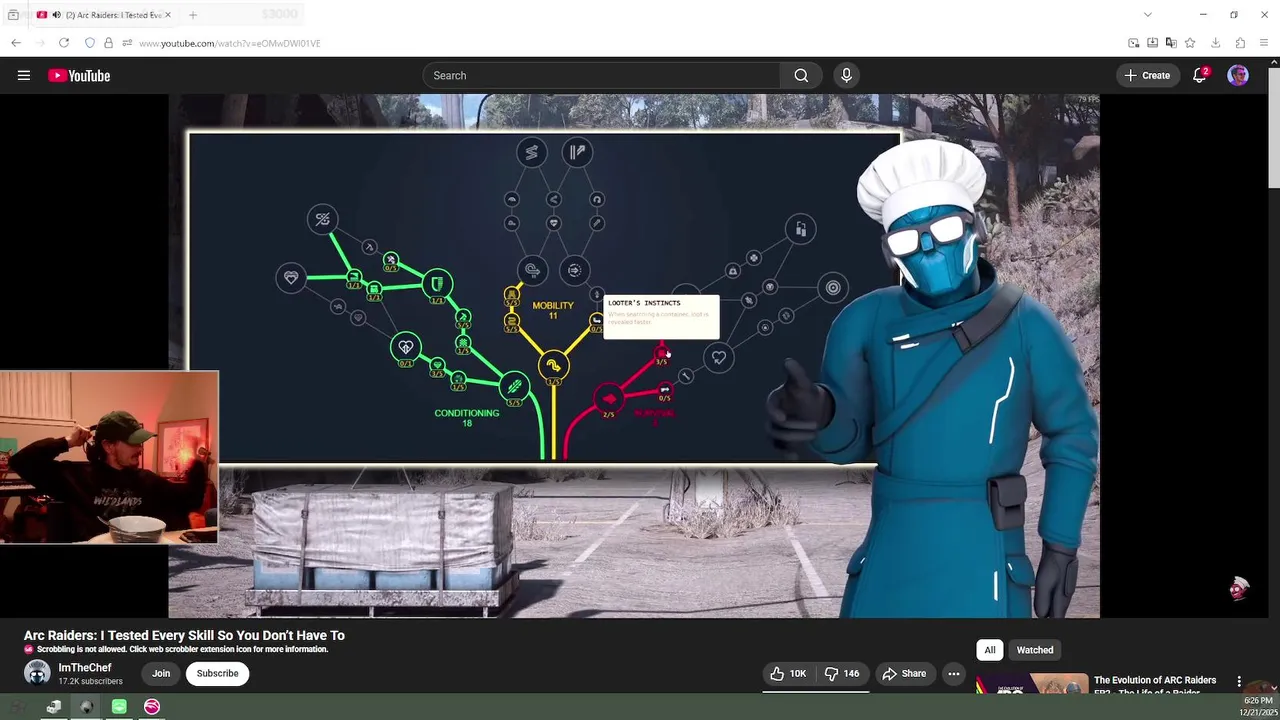The height and width of the screenshot is (720, 1280).
Task: Click the video player to pause
Action: tap(634, 356)
